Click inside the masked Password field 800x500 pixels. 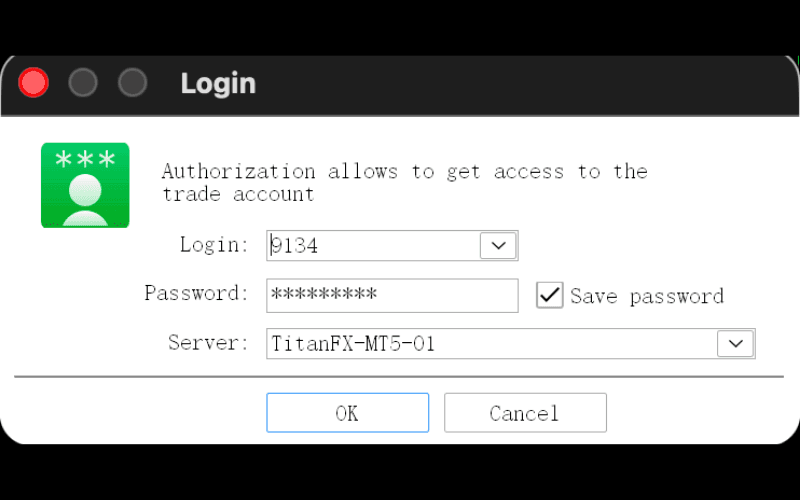[392, 295]
